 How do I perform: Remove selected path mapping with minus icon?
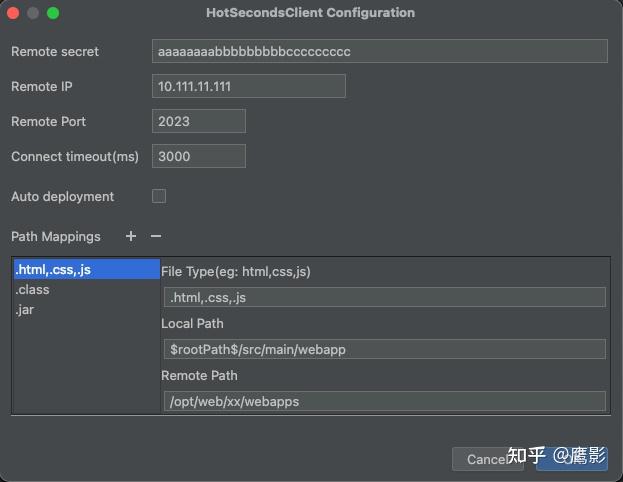pyautogui.click(x=156, y=236)
